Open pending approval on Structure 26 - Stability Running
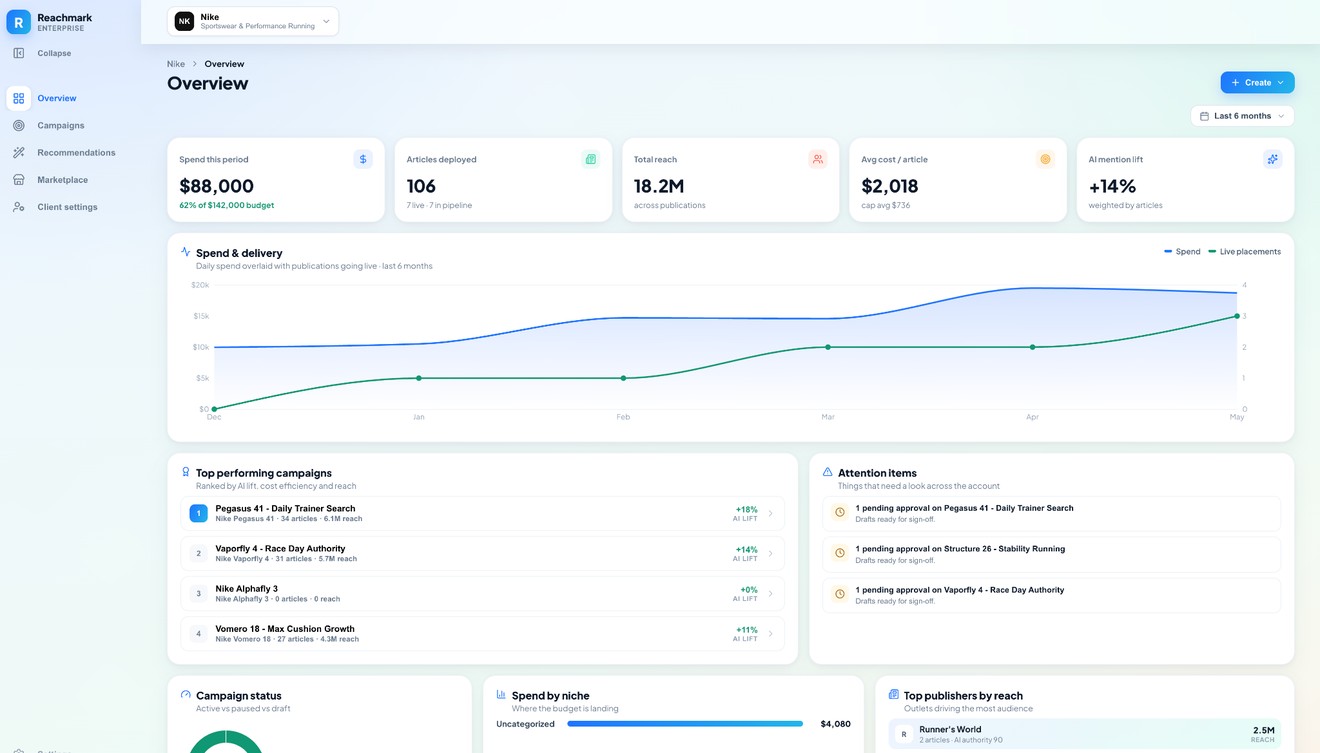Image resolution: width=1320 pixels, height=753 pixels. [x=1051, y=553]
